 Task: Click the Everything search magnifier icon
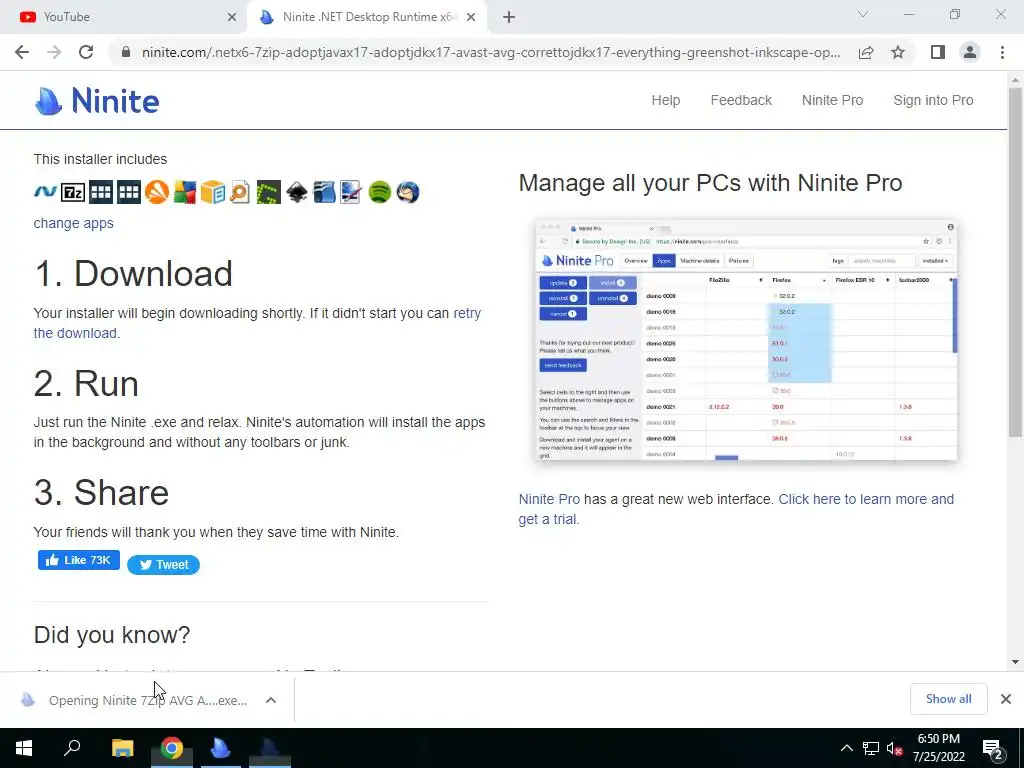pyautogui.click(x=240, y=192)
